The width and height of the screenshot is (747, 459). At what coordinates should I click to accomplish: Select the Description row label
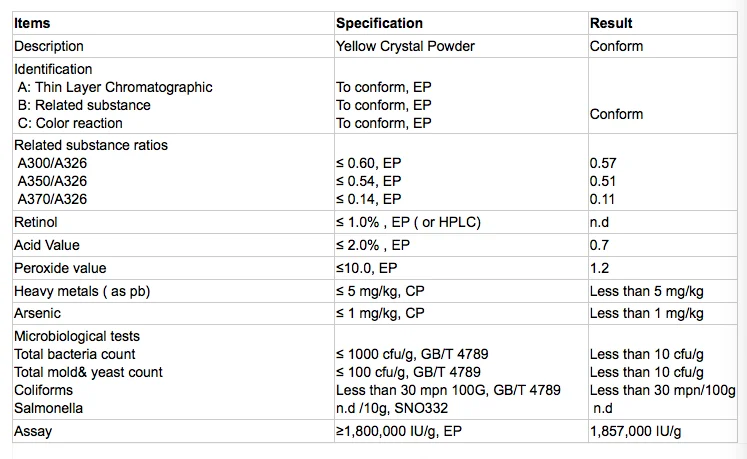[x=49, y=46]
